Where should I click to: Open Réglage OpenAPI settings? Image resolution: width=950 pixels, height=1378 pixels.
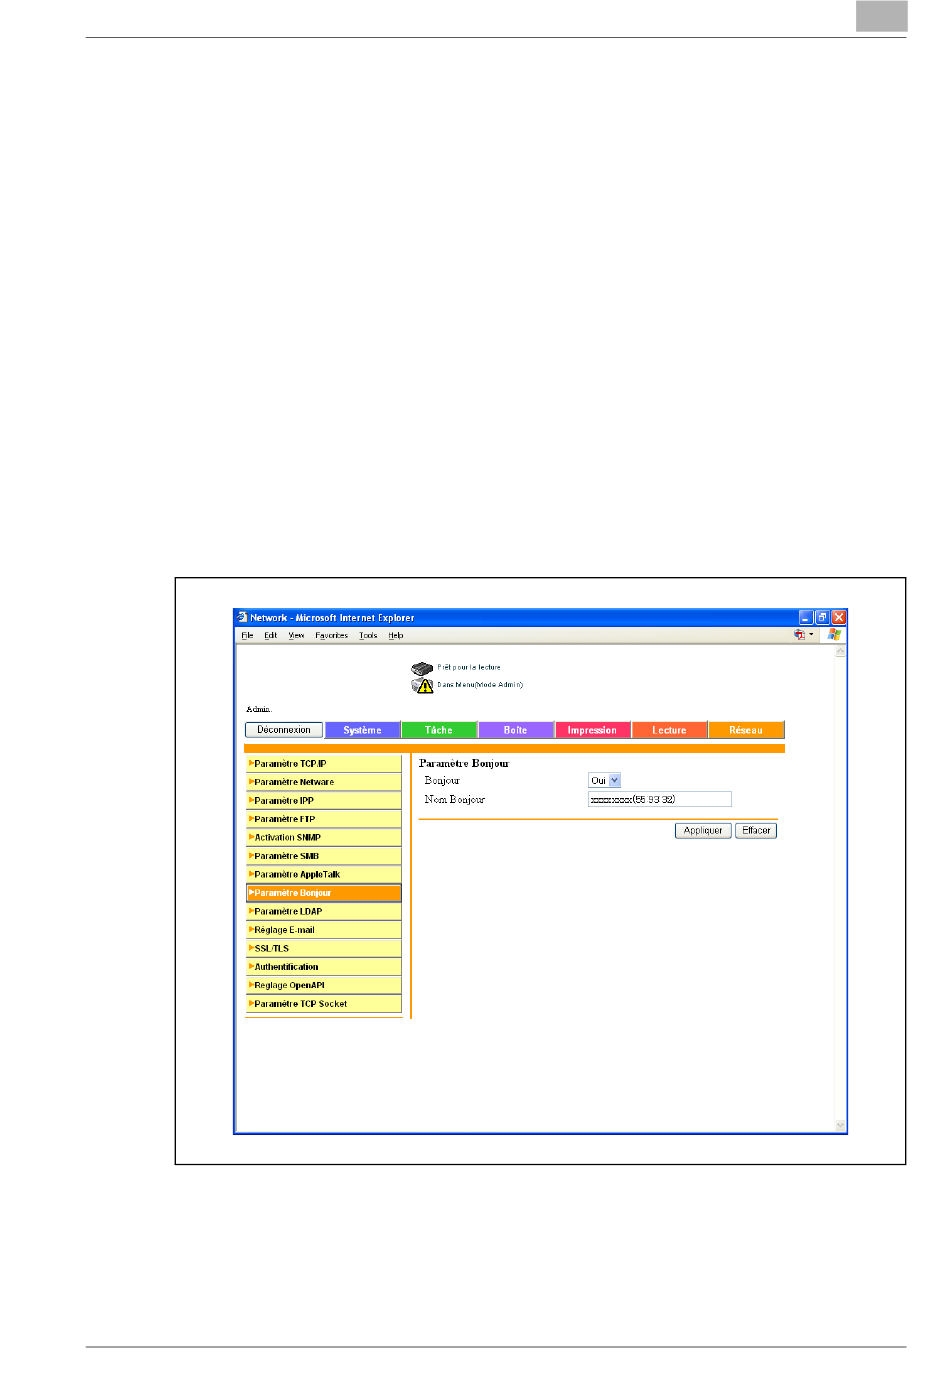[x=324, y=986]
